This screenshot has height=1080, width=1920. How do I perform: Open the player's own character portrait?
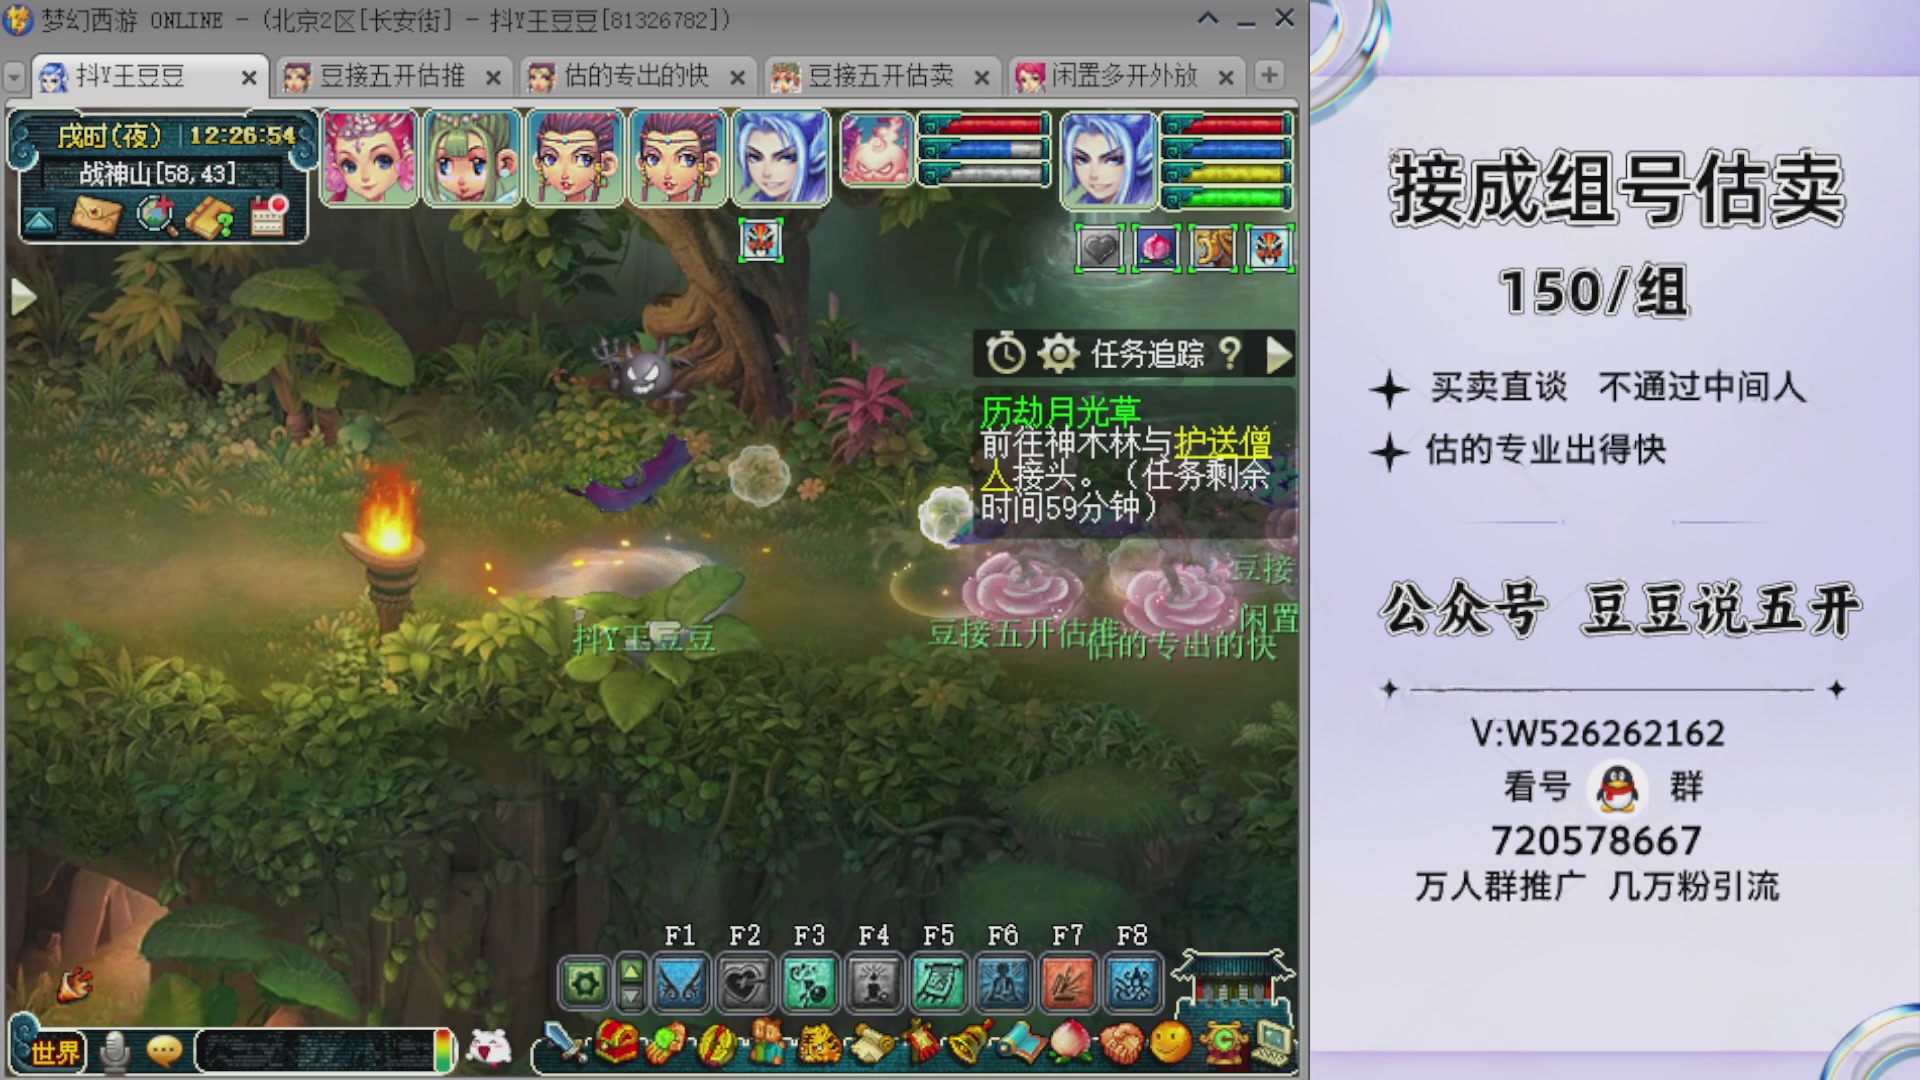tap(1107, 158)
